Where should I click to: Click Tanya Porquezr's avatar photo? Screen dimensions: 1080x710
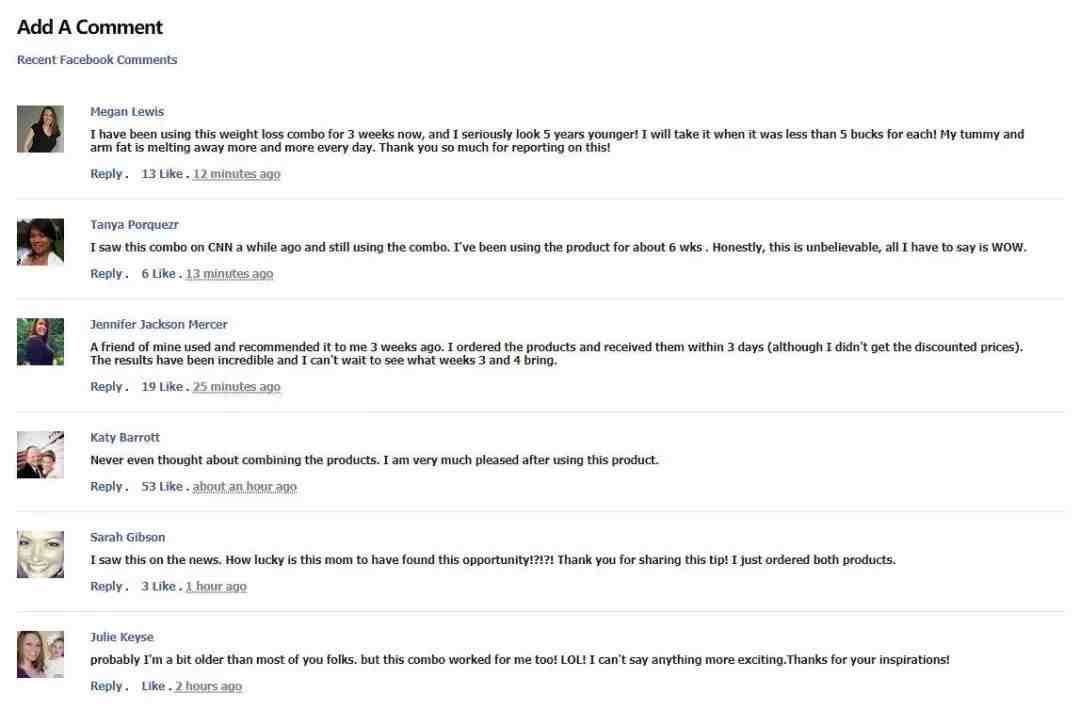[40, 242]
